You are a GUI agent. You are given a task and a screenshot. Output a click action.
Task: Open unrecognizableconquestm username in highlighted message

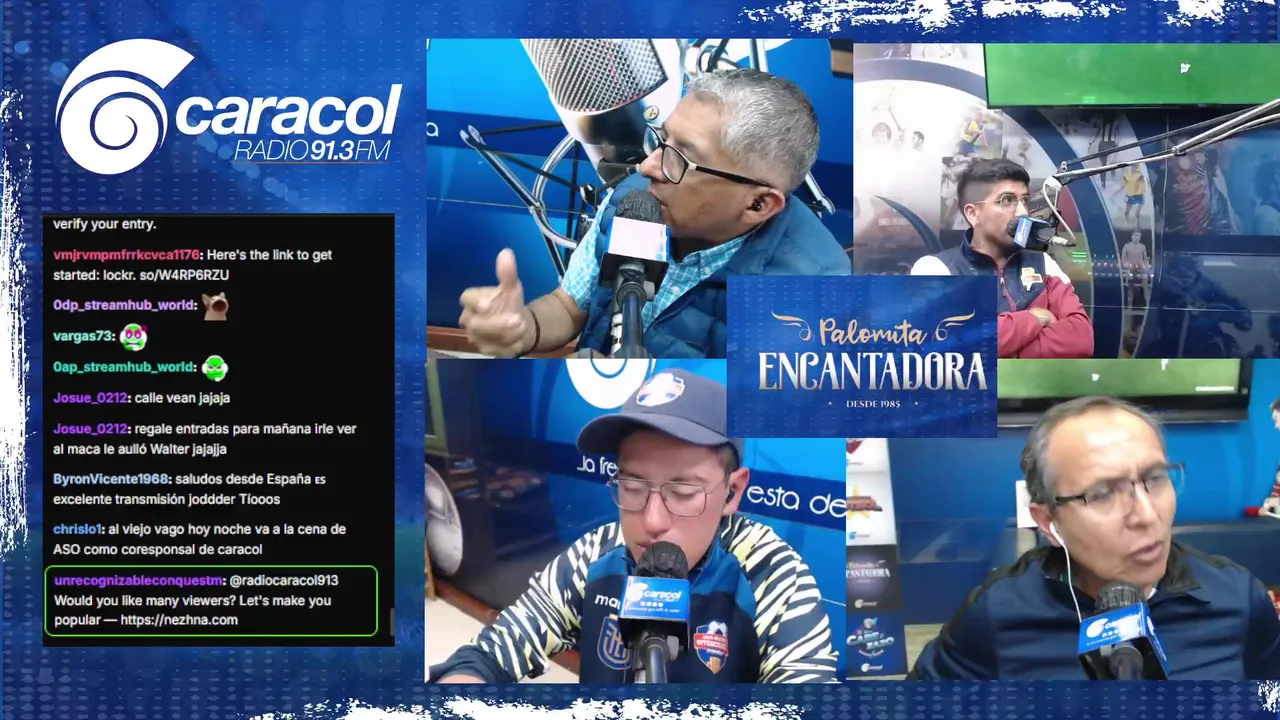(139, 581)
